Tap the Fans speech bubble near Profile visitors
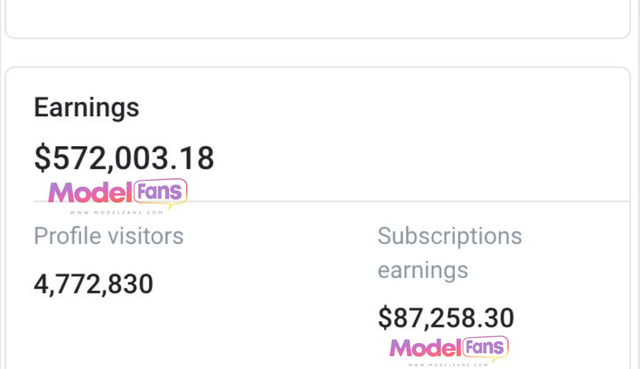The image size is (640, 369). [160, 191]
